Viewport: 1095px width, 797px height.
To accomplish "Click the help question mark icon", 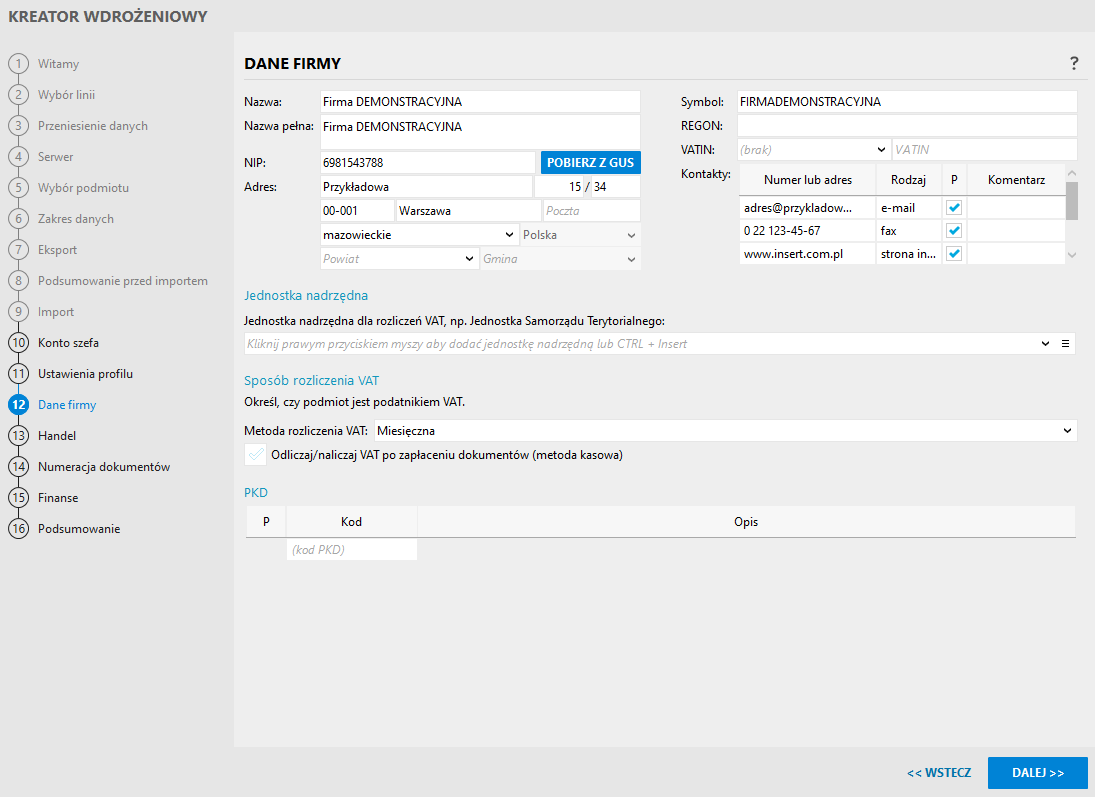I will coord(1074,63).
